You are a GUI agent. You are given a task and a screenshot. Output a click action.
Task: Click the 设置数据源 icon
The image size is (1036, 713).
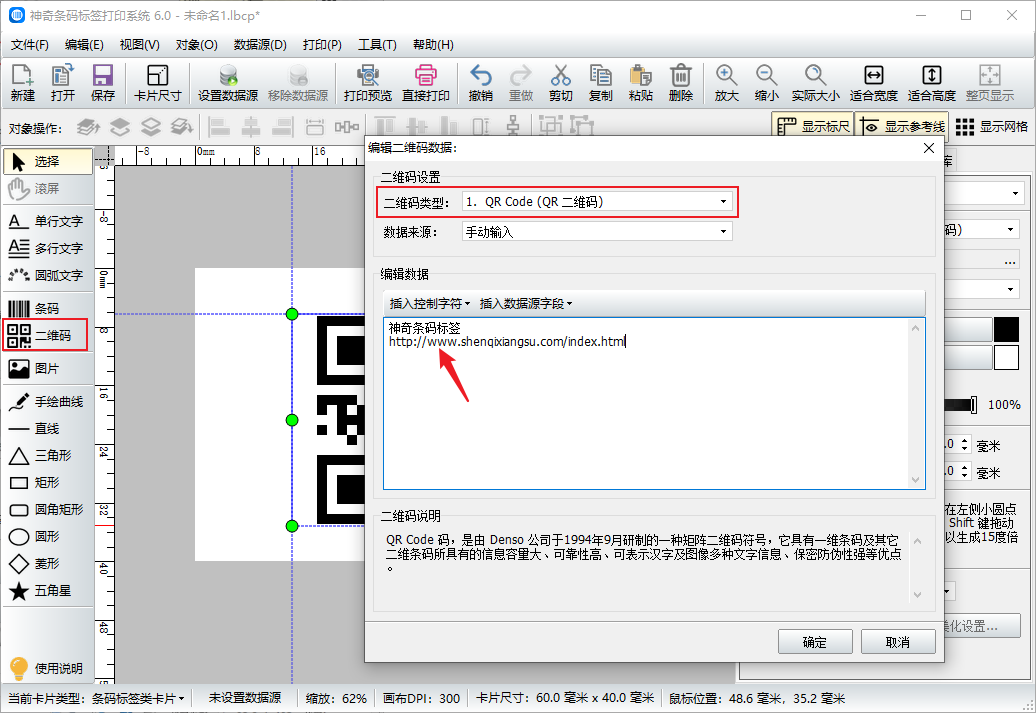(228, 83)
